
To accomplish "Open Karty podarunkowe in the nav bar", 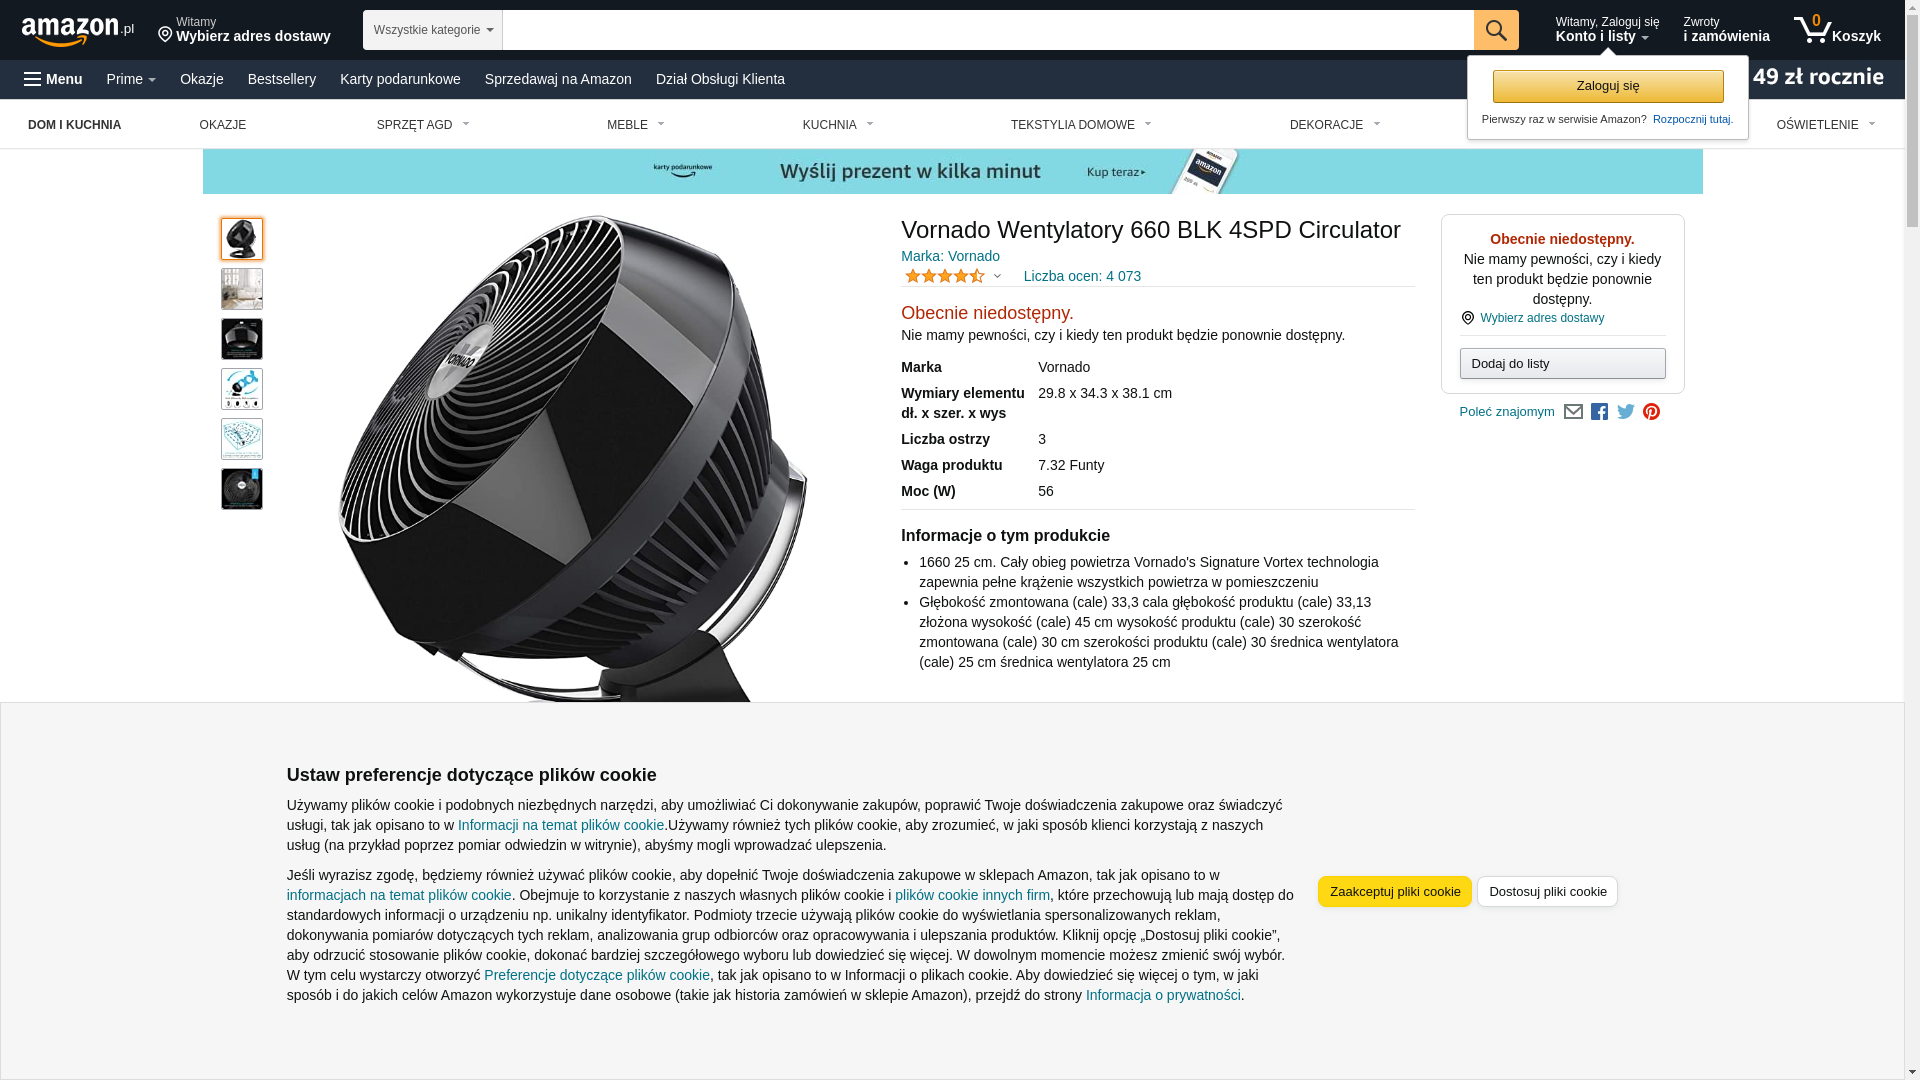I will pos(400,79).
